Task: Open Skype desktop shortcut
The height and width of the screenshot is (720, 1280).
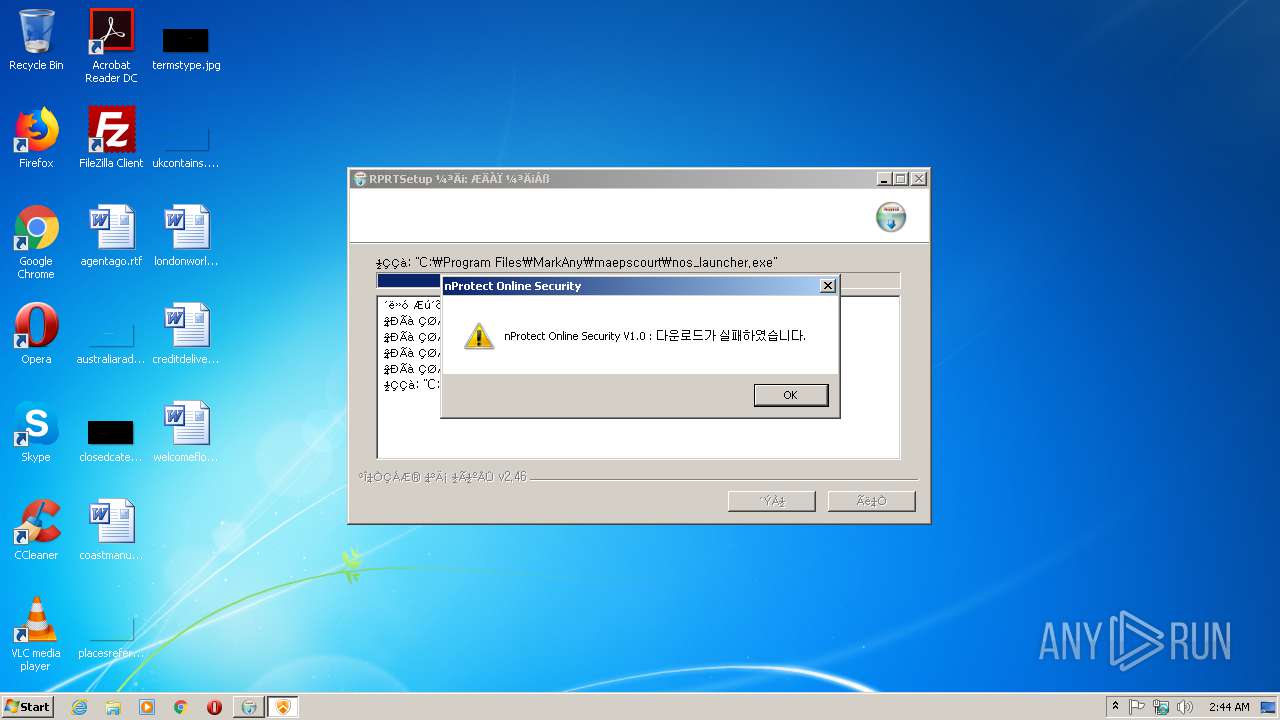Action: coord(36,432)
